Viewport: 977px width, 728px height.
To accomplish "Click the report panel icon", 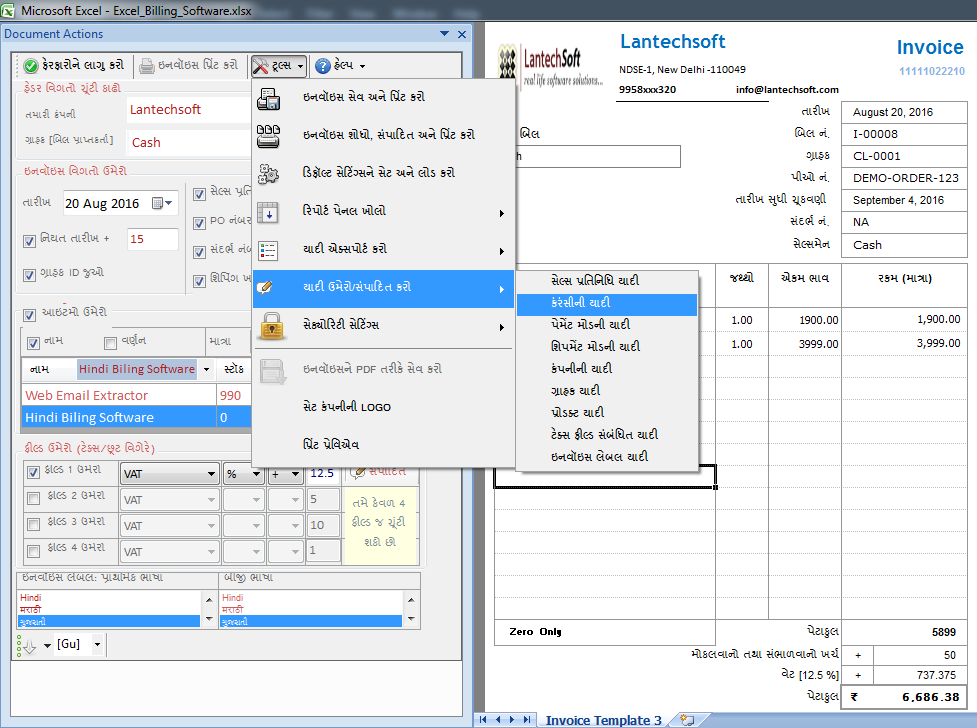I will pyautogui.click(x=269, y=213).
